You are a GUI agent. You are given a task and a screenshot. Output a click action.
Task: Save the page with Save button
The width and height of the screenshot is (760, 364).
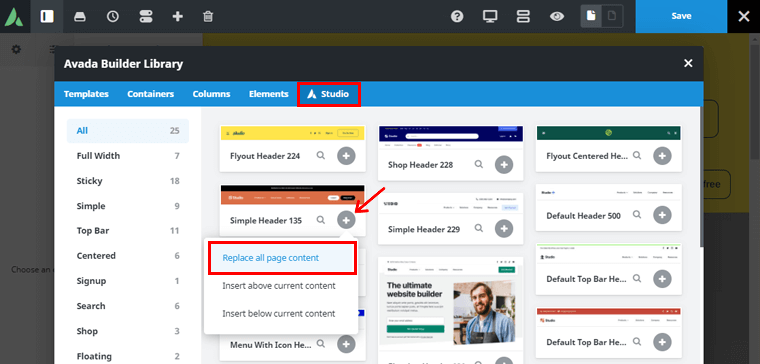(x=681, y=16)
